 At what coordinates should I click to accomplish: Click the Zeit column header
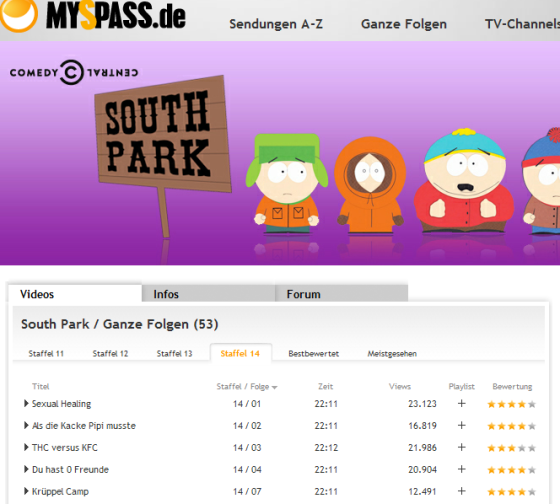coord(325,386)
